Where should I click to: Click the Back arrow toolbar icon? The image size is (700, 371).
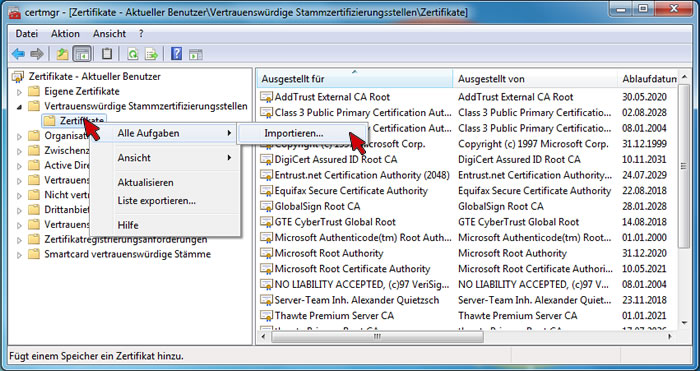click(x=18, y=54)
